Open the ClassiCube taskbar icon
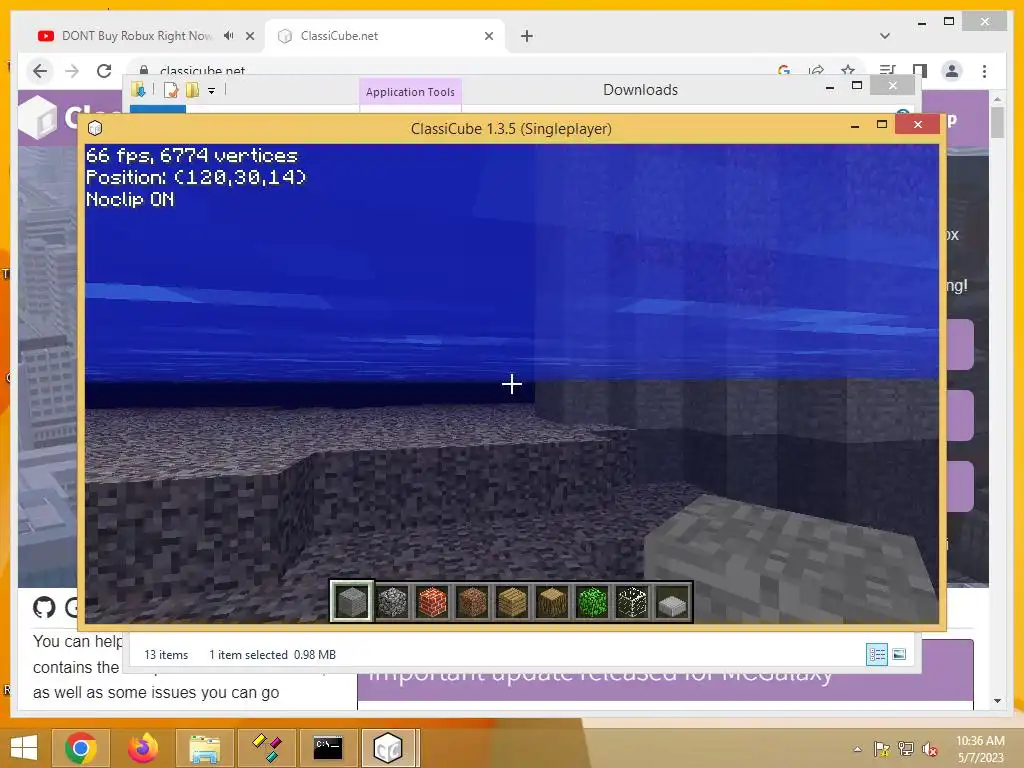Screen dimensions: 1024x768 click(x=388, y=747)
